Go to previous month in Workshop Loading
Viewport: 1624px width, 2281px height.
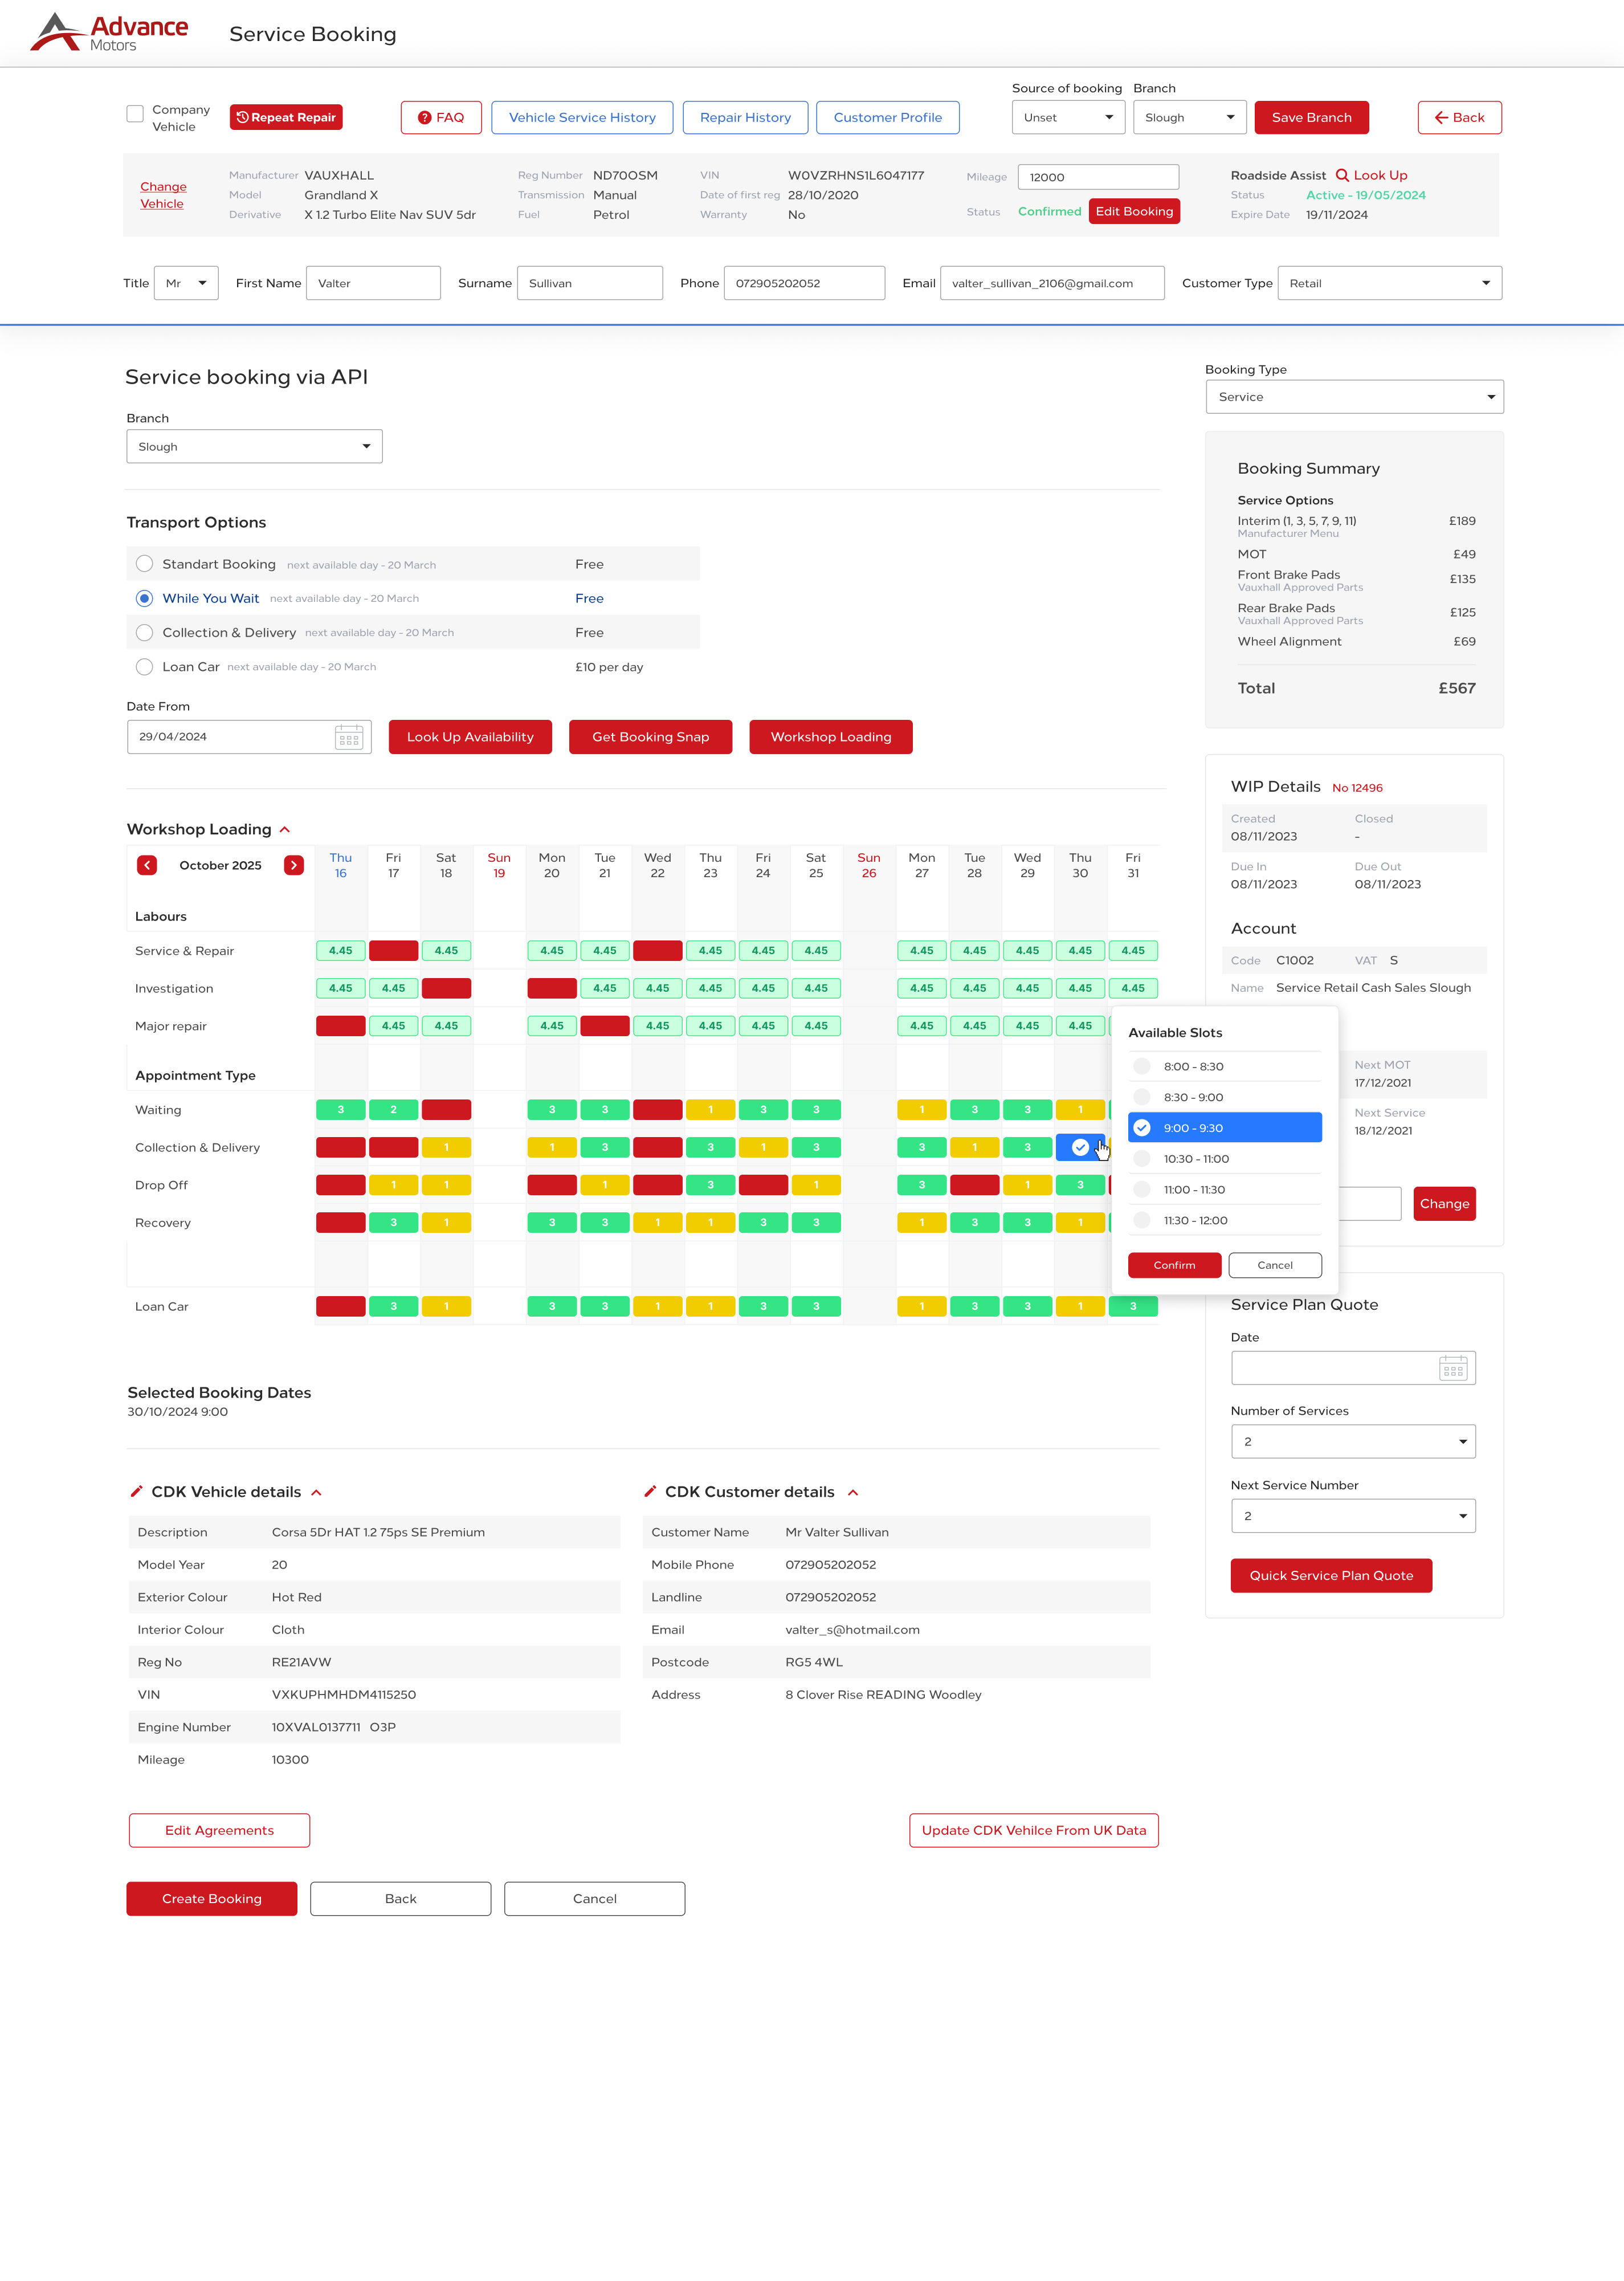tap(147, 865)
